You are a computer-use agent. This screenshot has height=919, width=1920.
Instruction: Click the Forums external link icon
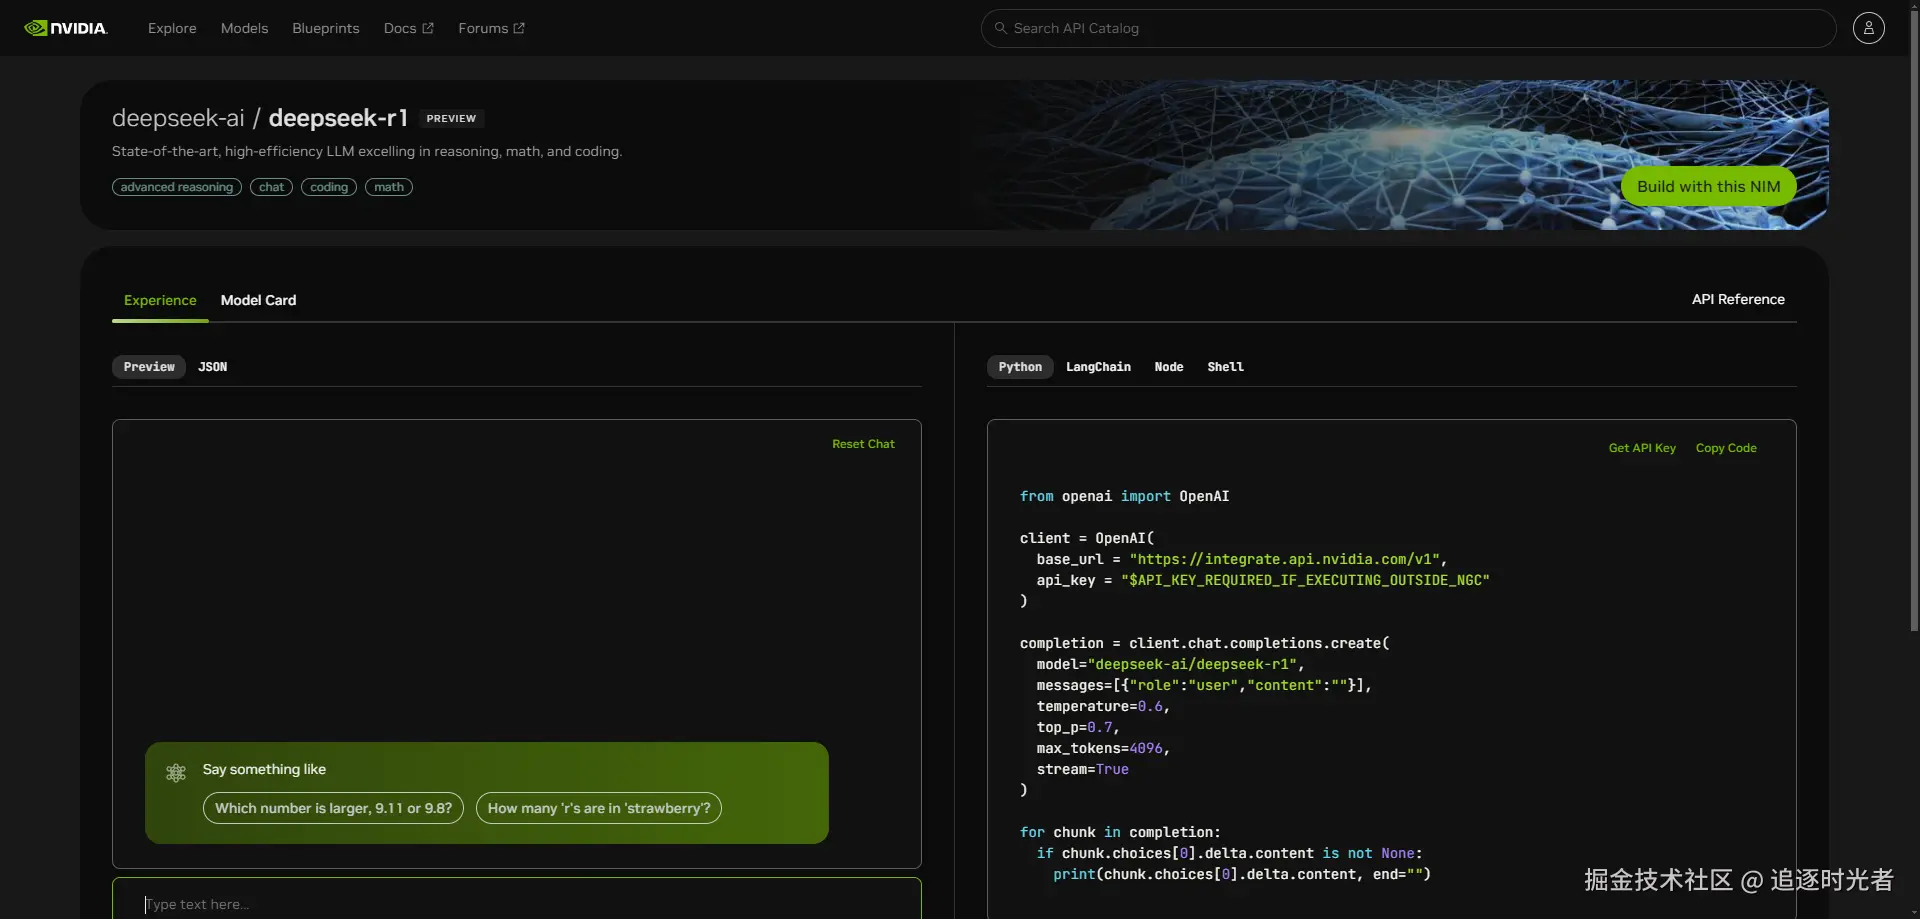[519, 28]
